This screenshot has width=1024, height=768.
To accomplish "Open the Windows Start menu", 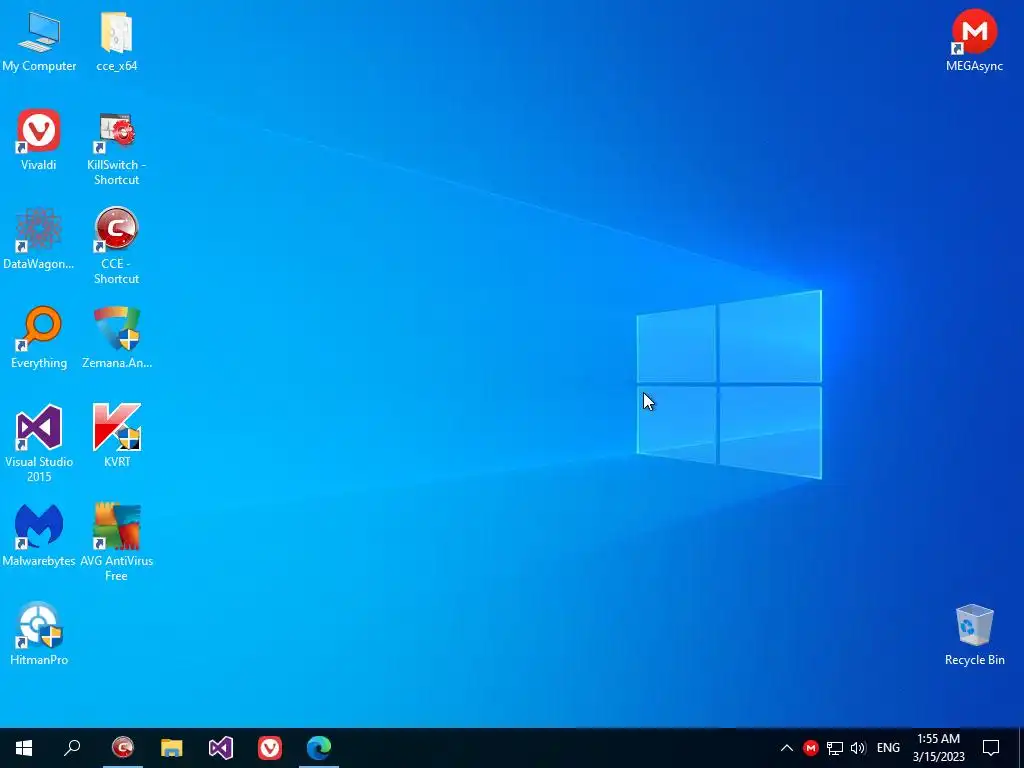I will (24, 748).
